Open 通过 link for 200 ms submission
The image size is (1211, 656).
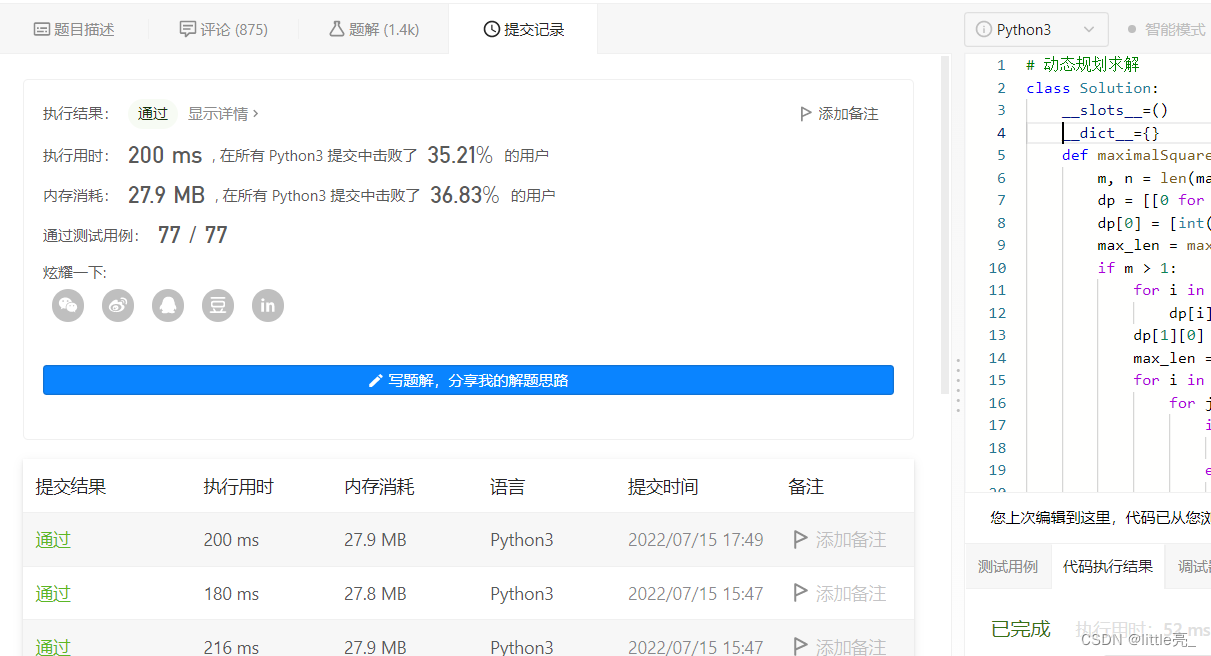(53, 540)
